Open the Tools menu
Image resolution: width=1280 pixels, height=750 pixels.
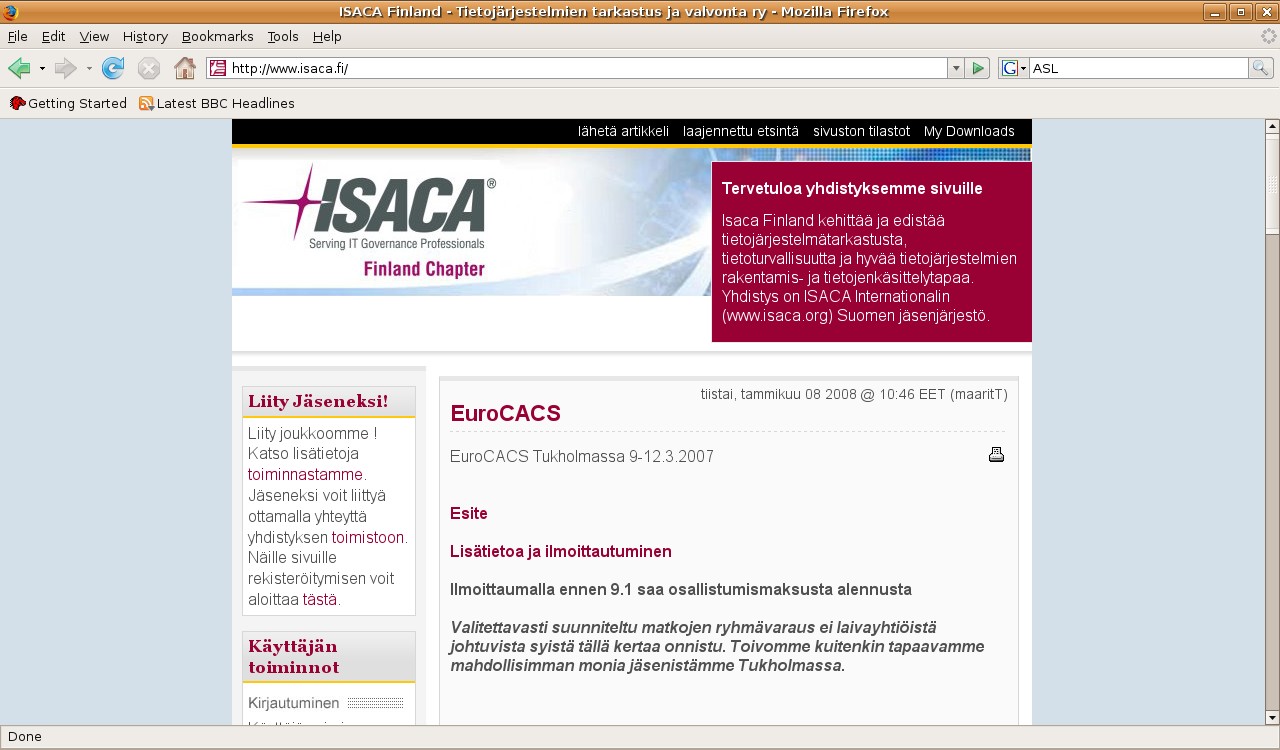pyautogui.click(x=283, y=36)
